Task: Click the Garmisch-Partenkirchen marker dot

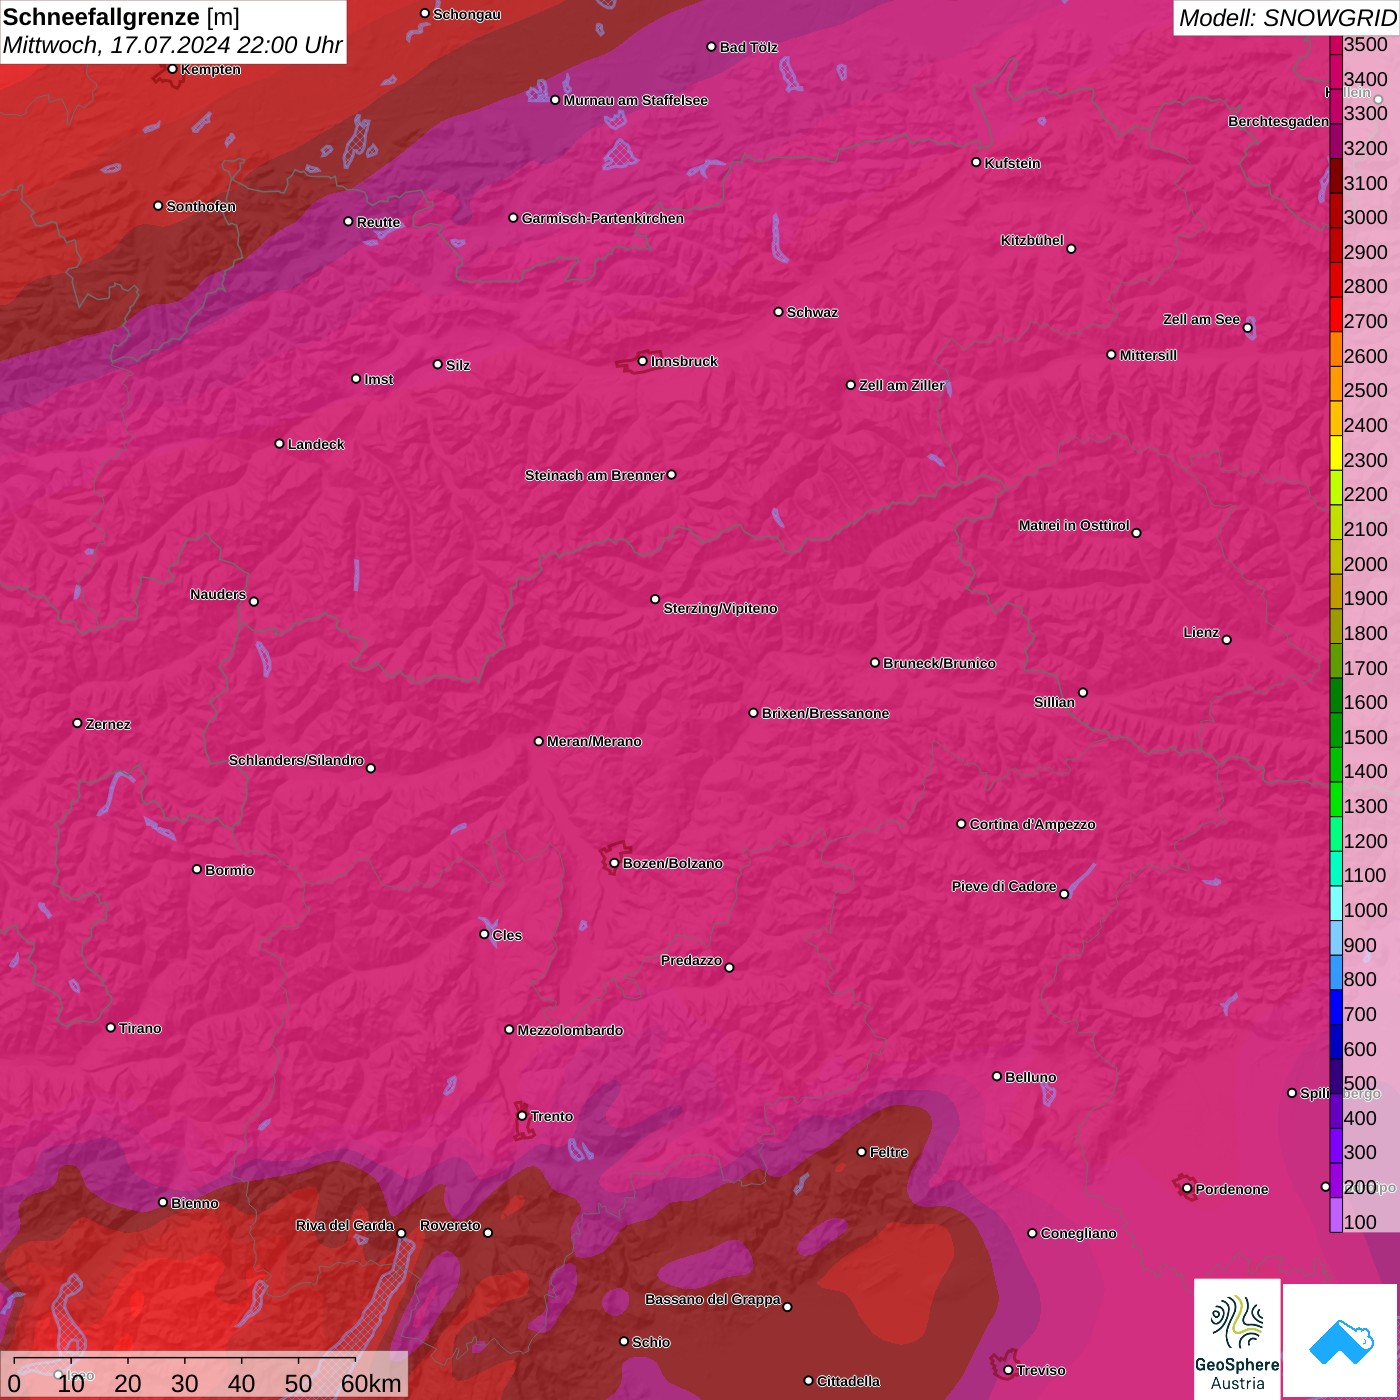Action: click(513, 217)
